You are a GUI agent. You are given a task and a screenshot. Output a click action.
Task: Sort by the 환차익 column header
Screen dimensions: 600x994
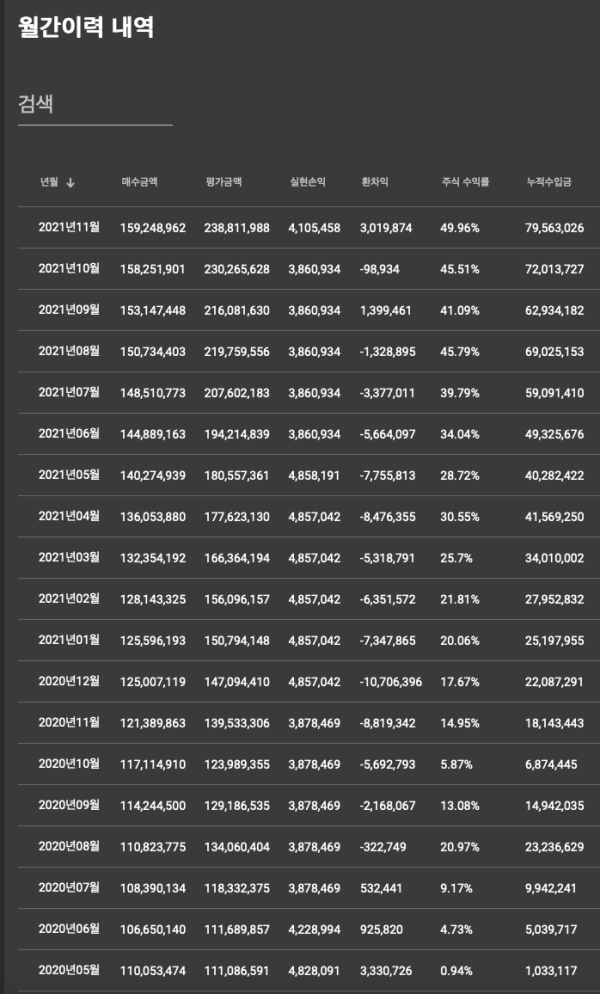pyautogui.click(x=374, y=183)
